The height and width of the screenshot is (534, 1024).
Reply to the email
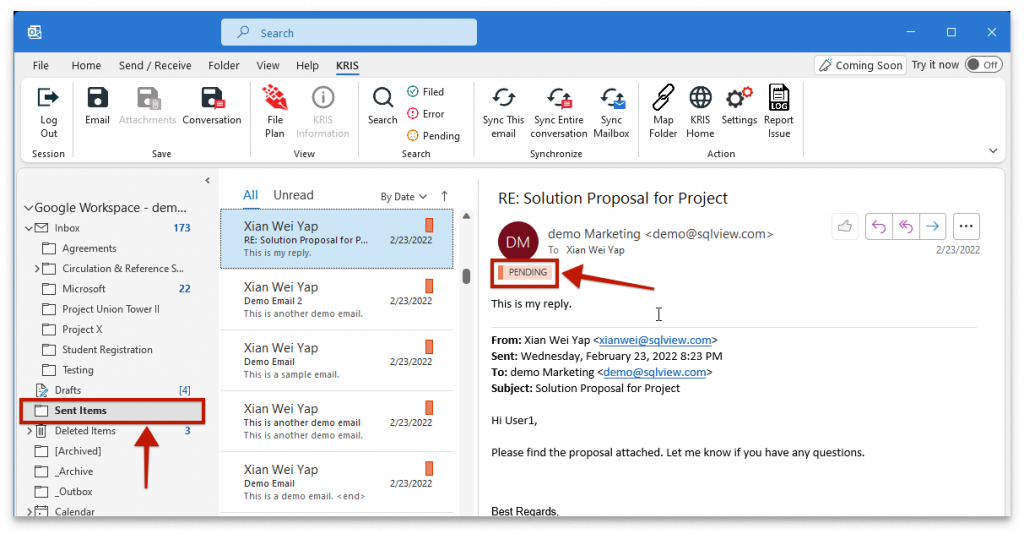pyautogui.click(x=879, y=227)
